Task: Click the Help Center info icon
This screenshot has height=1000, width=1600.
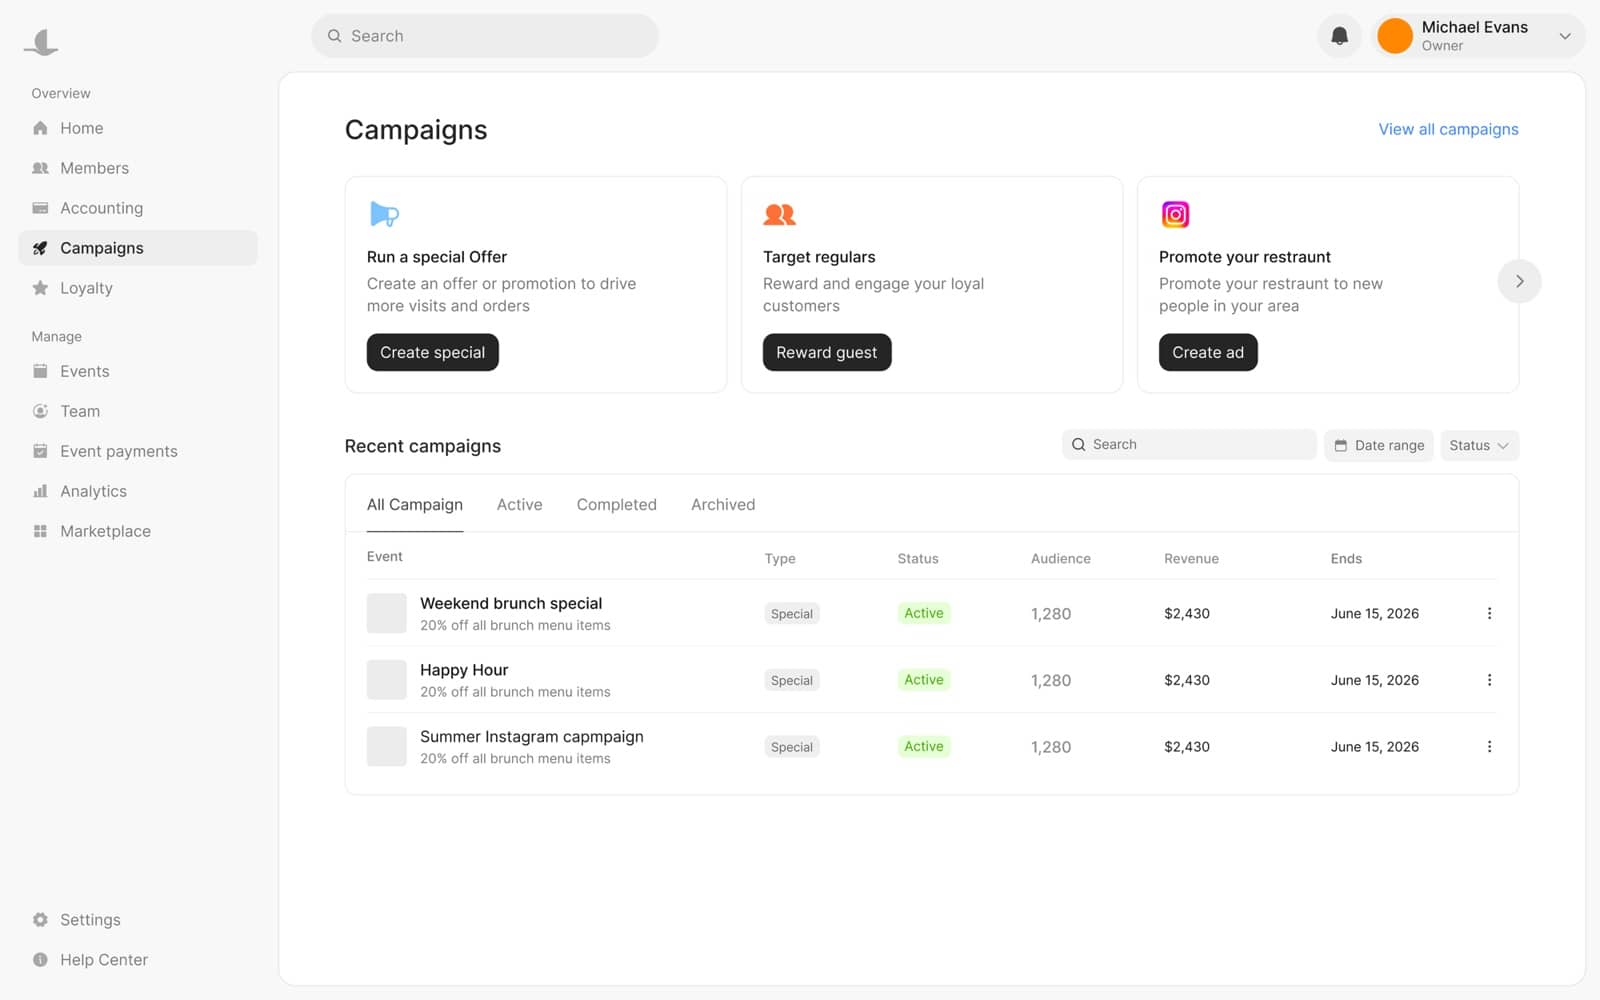Action: coord(40,960)
